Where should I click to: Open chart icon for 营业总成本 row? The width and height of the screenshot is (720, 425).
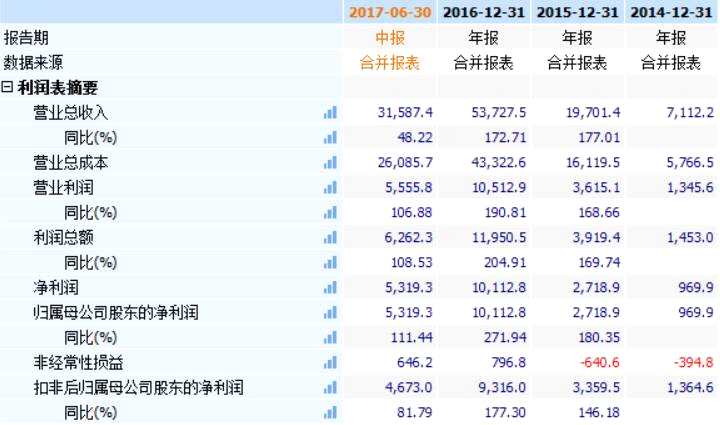coord(330,162)
